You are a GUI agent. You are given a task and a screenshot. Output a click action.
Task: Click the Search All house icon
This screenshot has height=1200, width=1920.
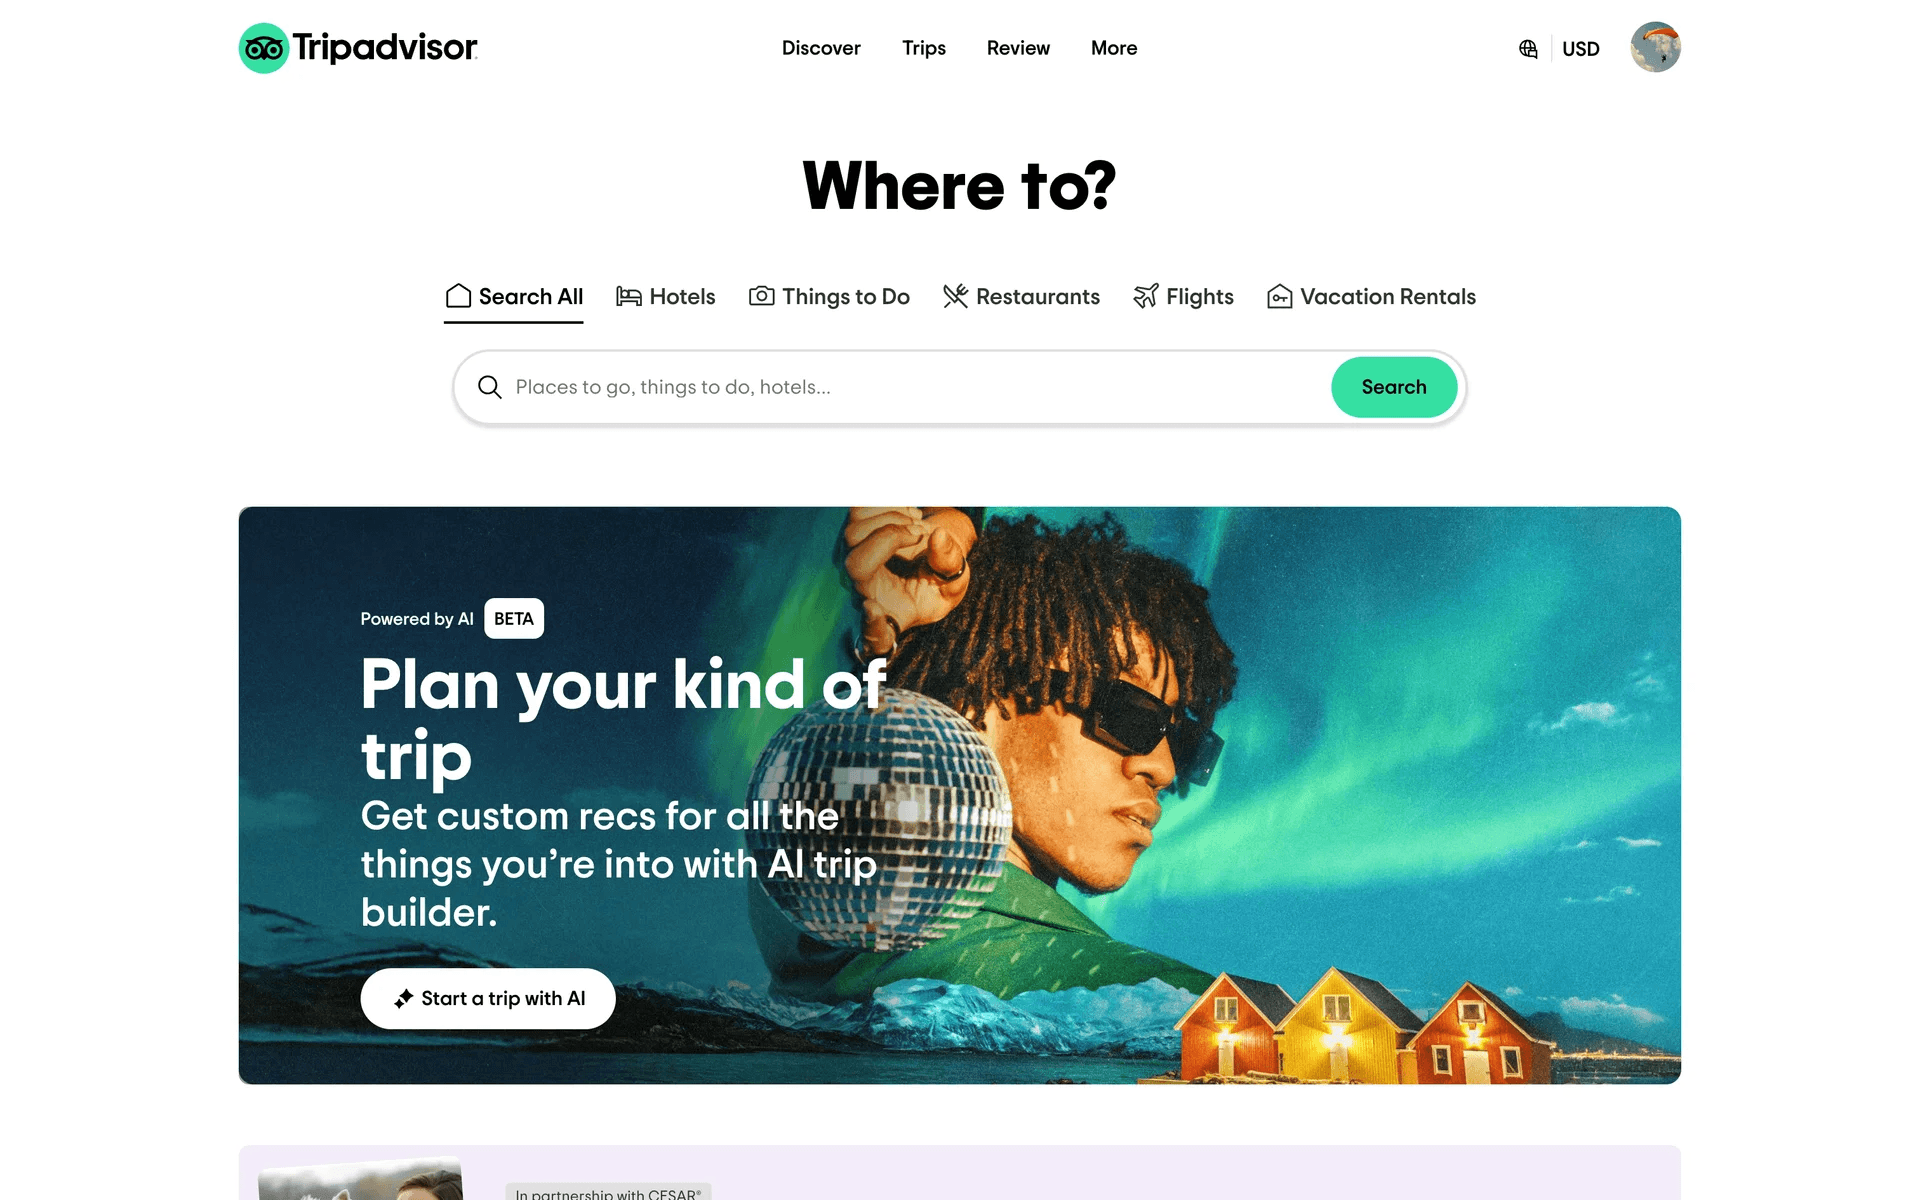[x=458, y=296]
